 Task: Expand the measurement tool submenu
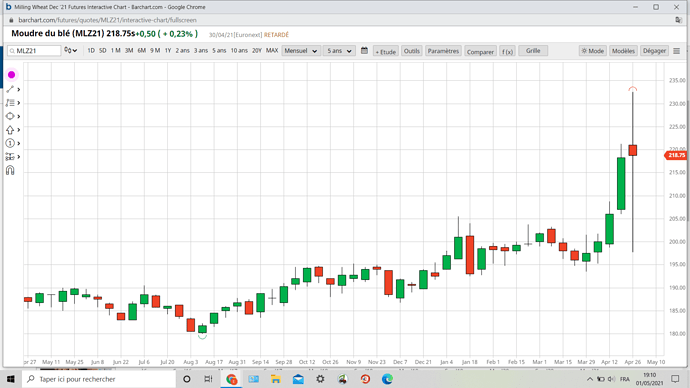(x=18, y=157)
